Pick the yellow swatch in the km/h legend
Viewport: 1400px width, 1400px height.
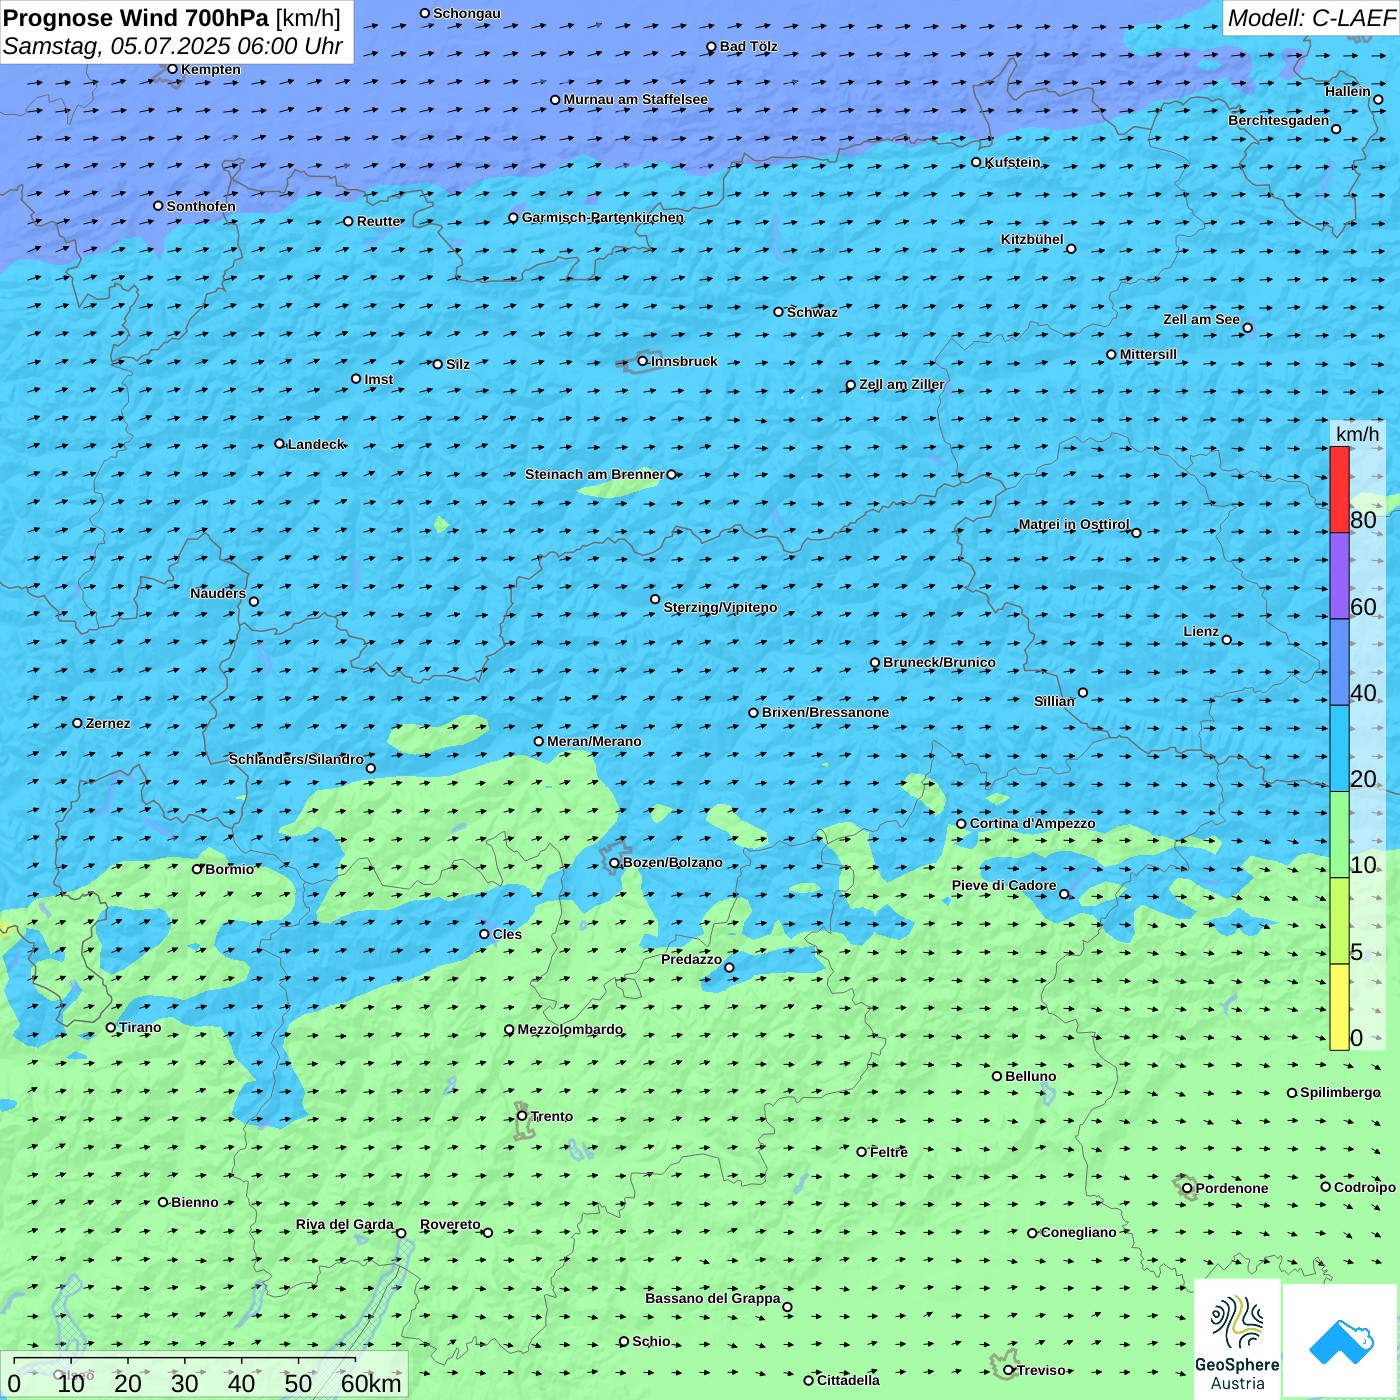(1339, 1007)
